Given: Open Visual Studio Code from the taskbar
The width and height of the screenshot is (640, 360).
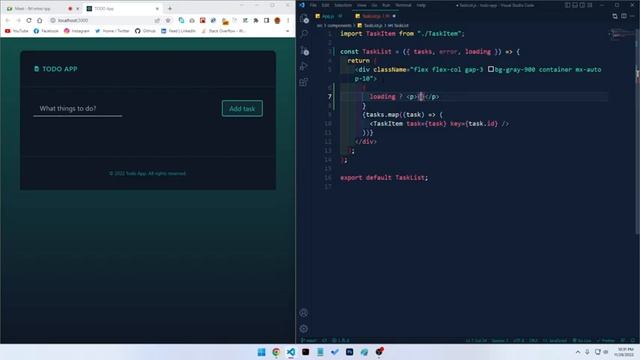Looking at the screenshot, I should pos(291,352).
